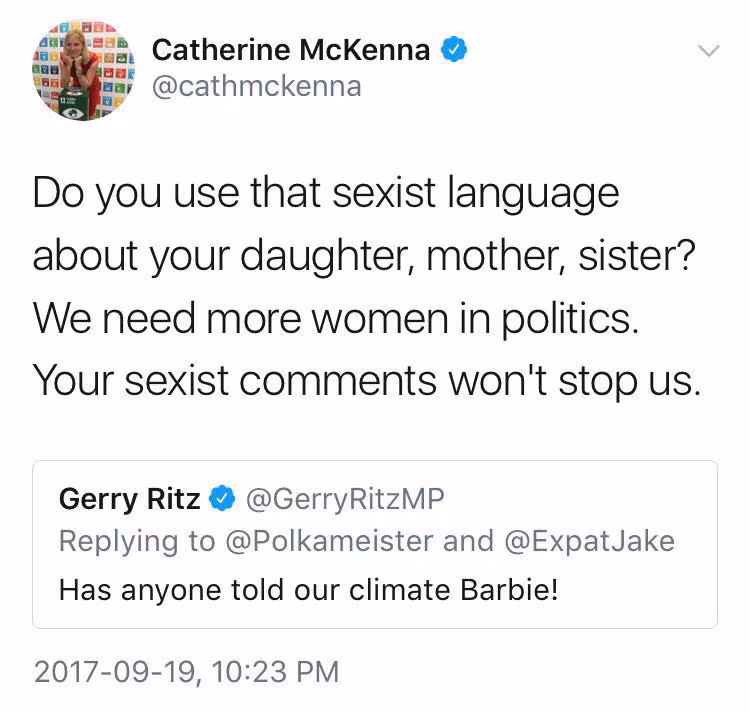Click the line "Do you use that sexist language"
Screen dimensions: 750x712
click(x=326, y=193)
